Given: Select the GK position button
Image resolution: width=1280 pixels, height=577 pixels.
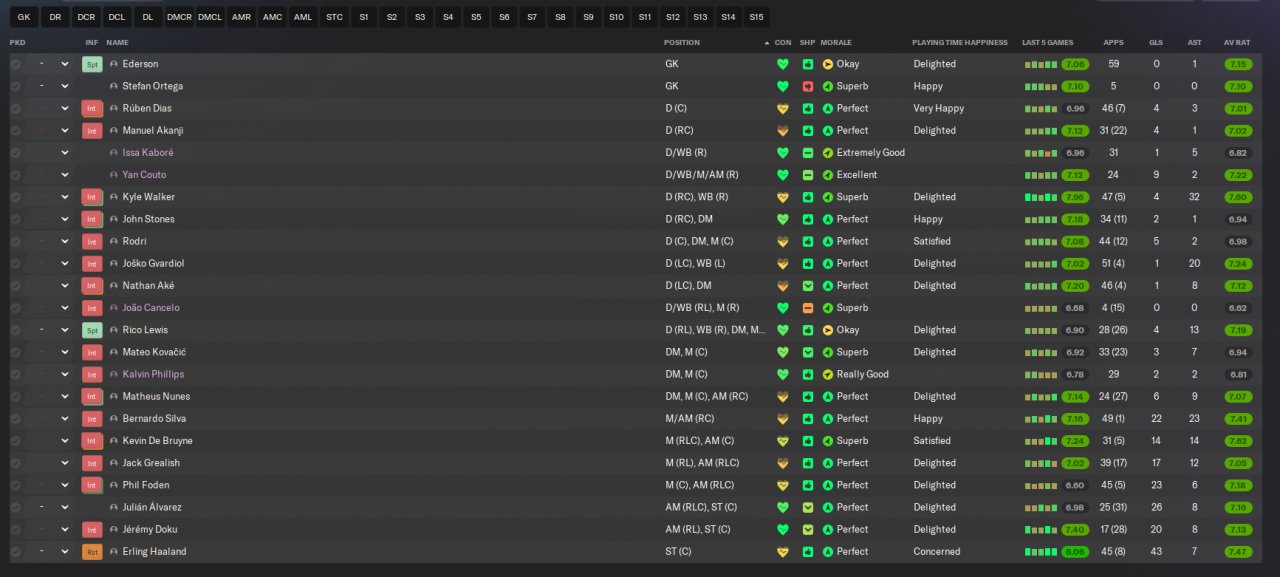Looking at the screenshot, I should [x=24, y=17].
